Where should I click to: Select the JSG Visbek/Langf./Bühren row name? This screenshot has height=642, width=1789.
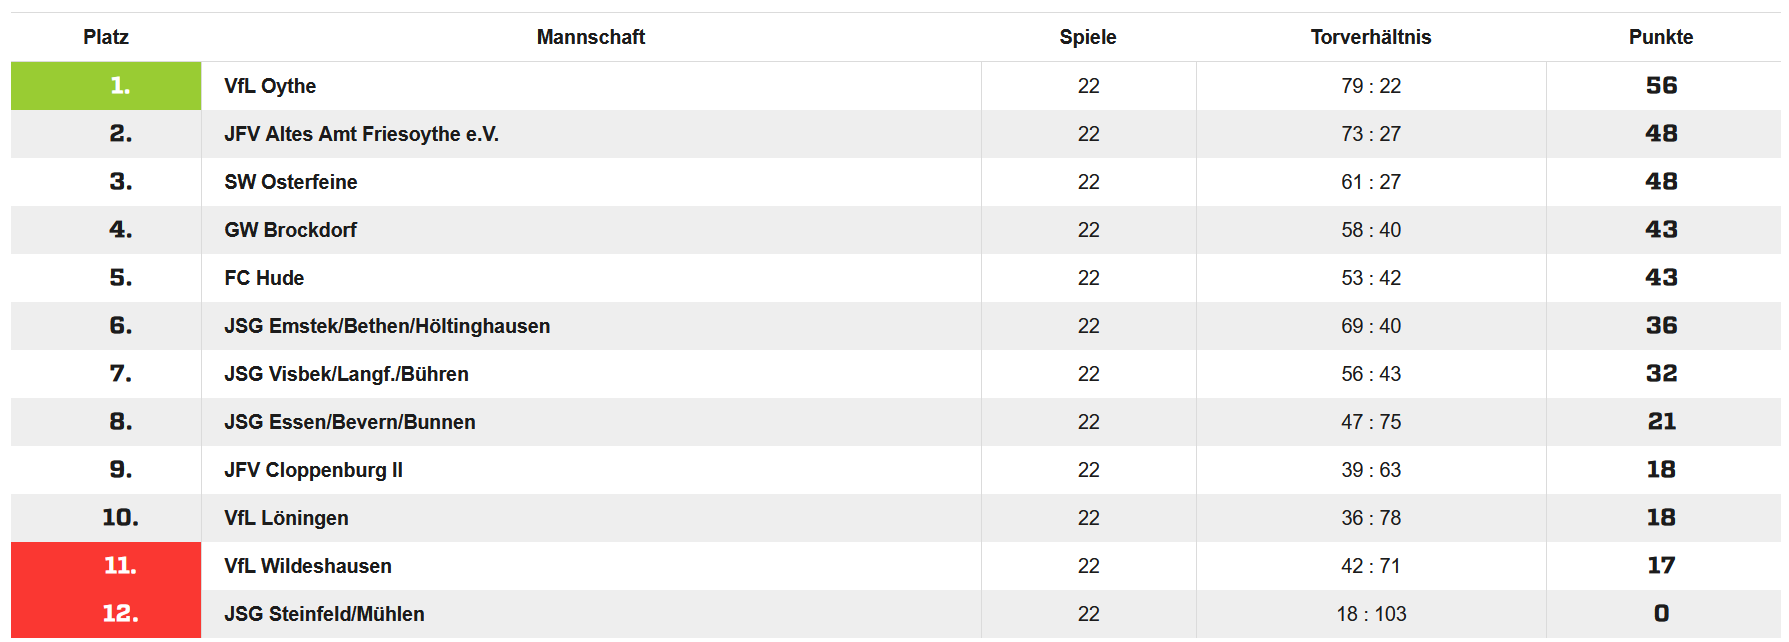pos(346,374)
